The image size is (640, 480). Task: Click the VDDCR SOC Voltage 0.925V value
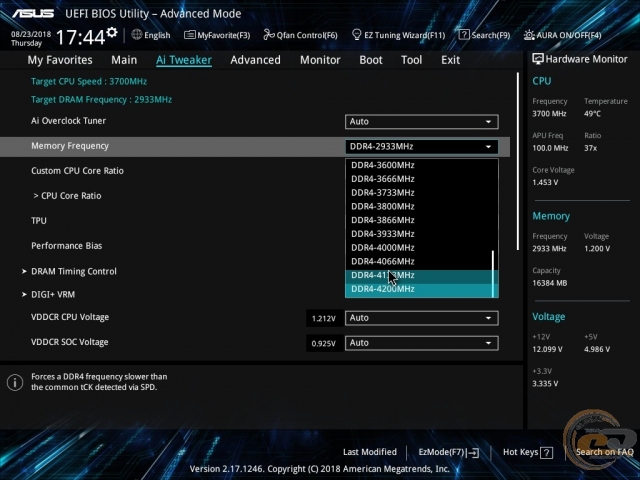point(324,343)
